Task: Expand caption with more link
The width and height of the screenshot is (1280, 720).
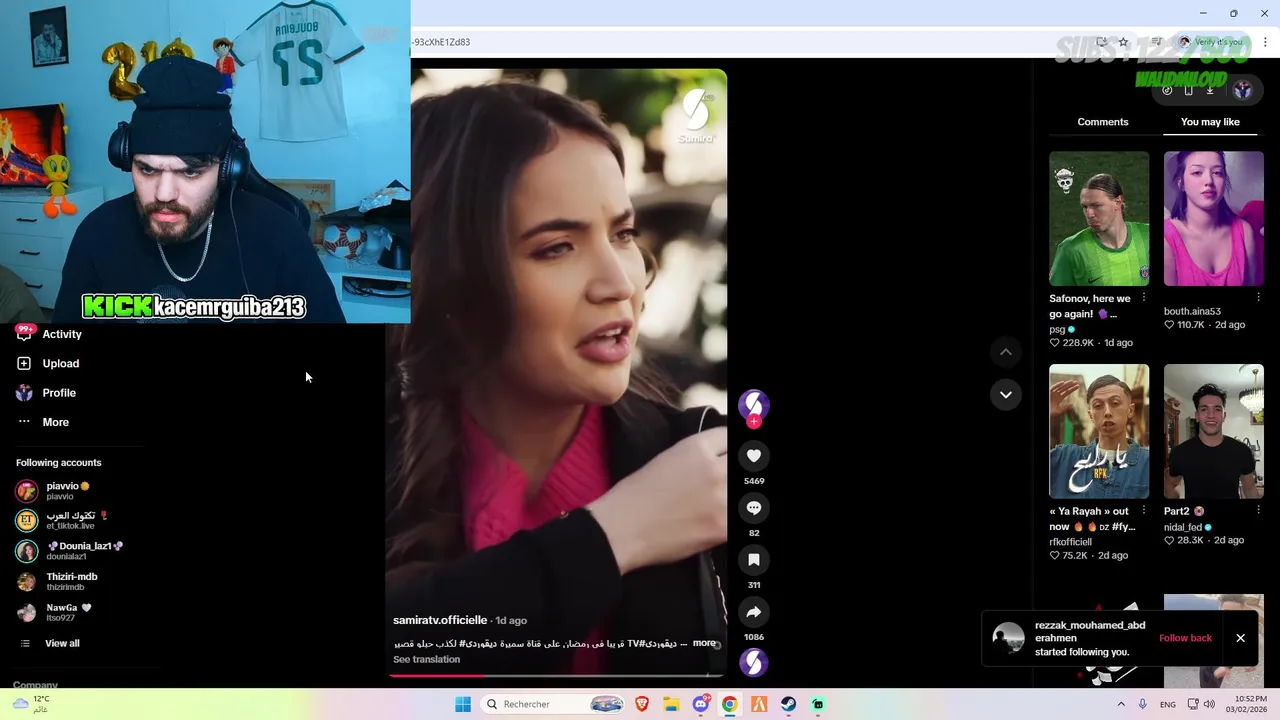Action: [x=704, y=643]
